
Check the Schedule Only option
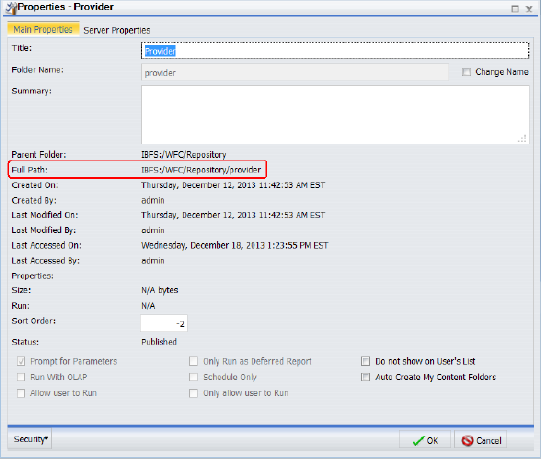194,377
